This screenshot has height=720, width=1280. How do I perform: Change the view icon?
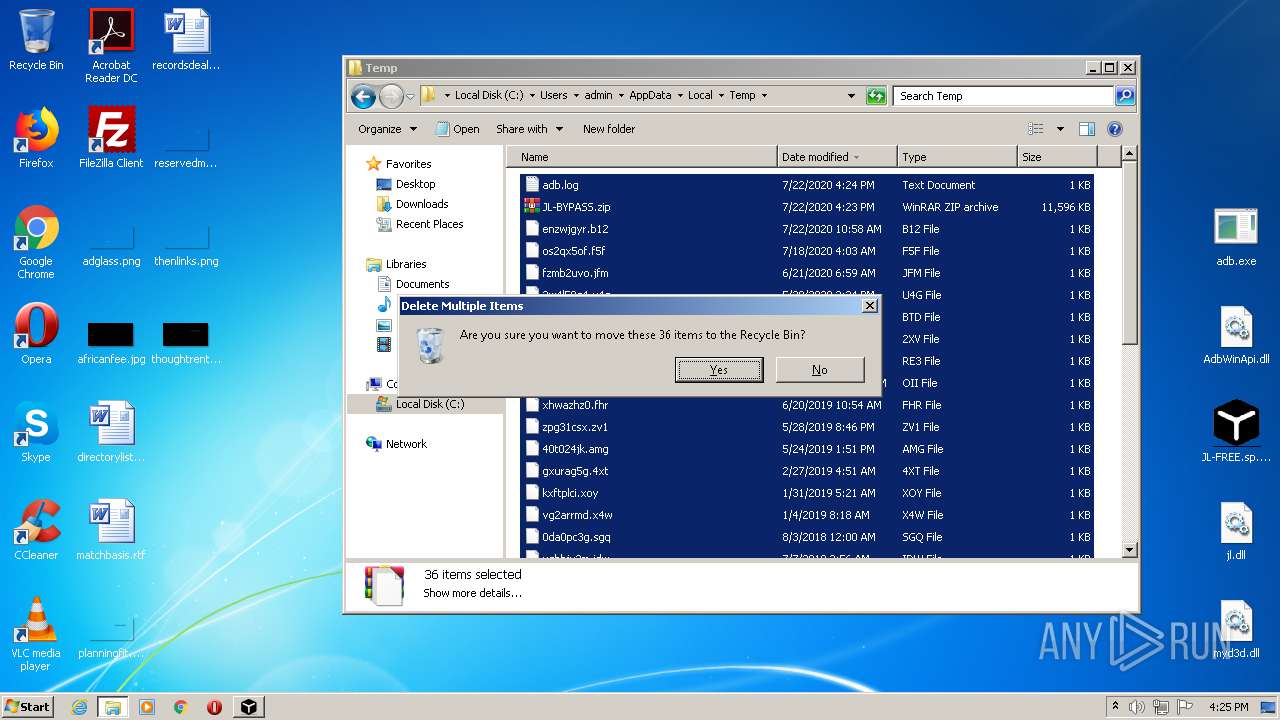coord(1036,129)
